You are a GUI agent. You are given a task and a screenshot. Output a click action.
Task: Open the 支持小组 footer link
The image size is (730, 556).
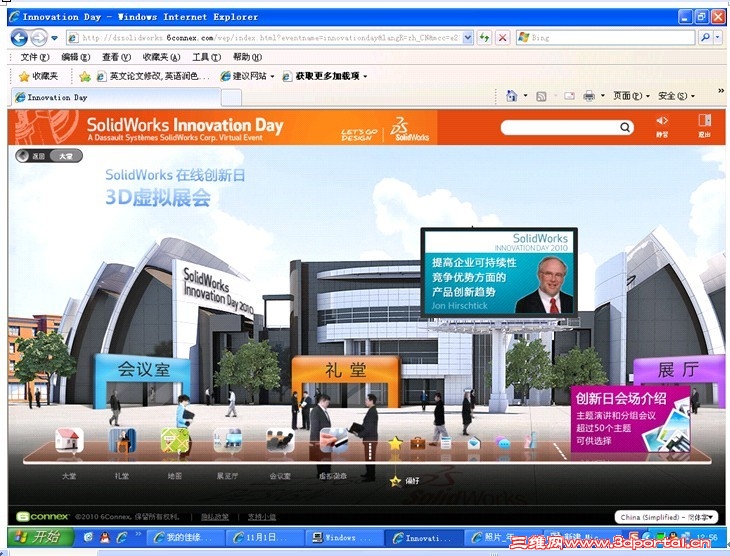pyautogui.click(x=262, y=517)
